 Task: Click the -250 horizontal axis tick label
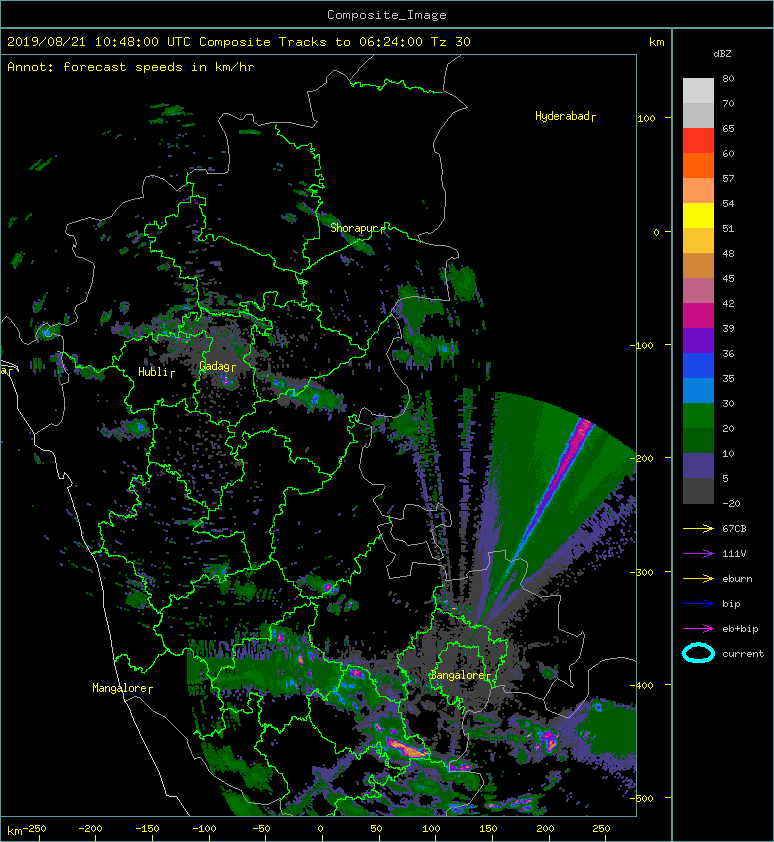[x=35, y=829]
